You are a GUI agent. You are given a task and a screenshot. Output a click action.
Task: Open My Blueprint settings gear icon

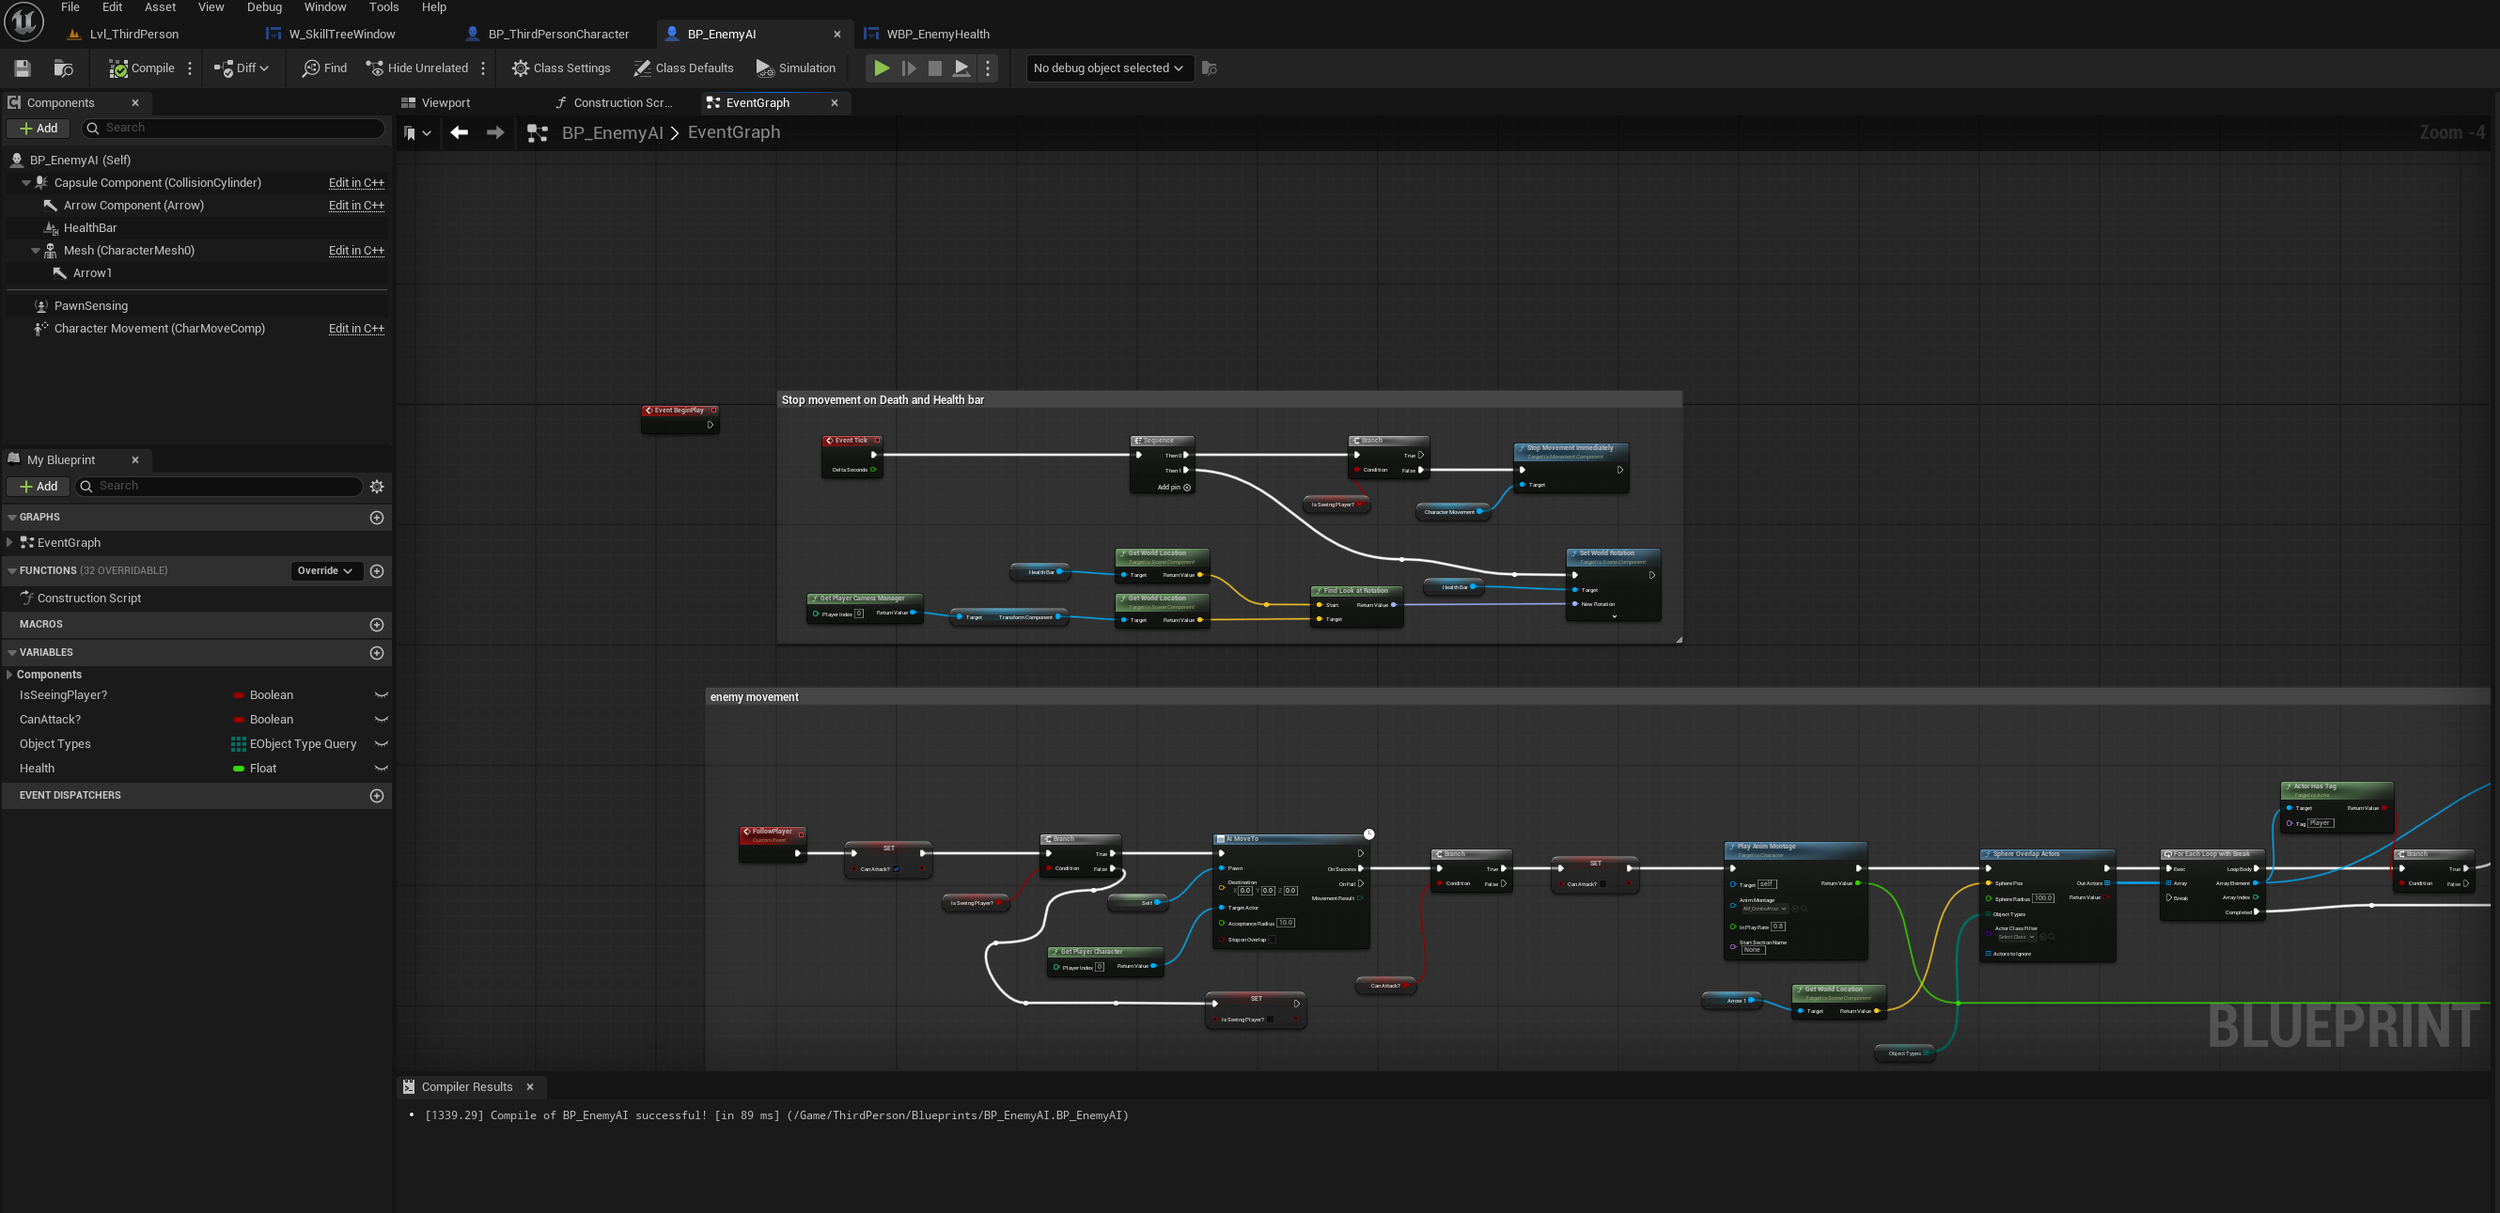(377, 486)
